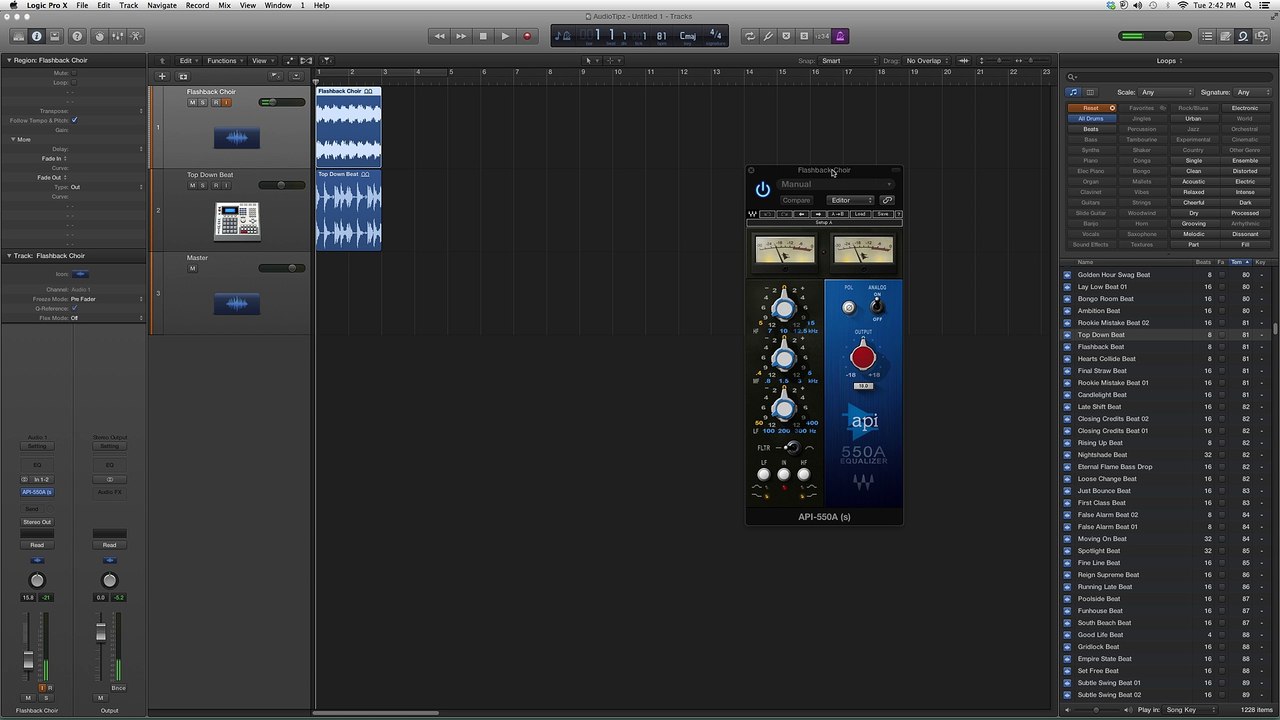Open the Media Browser
Image resolution: width=1280 pixels, height=720 pixels.
point(1261,36)
